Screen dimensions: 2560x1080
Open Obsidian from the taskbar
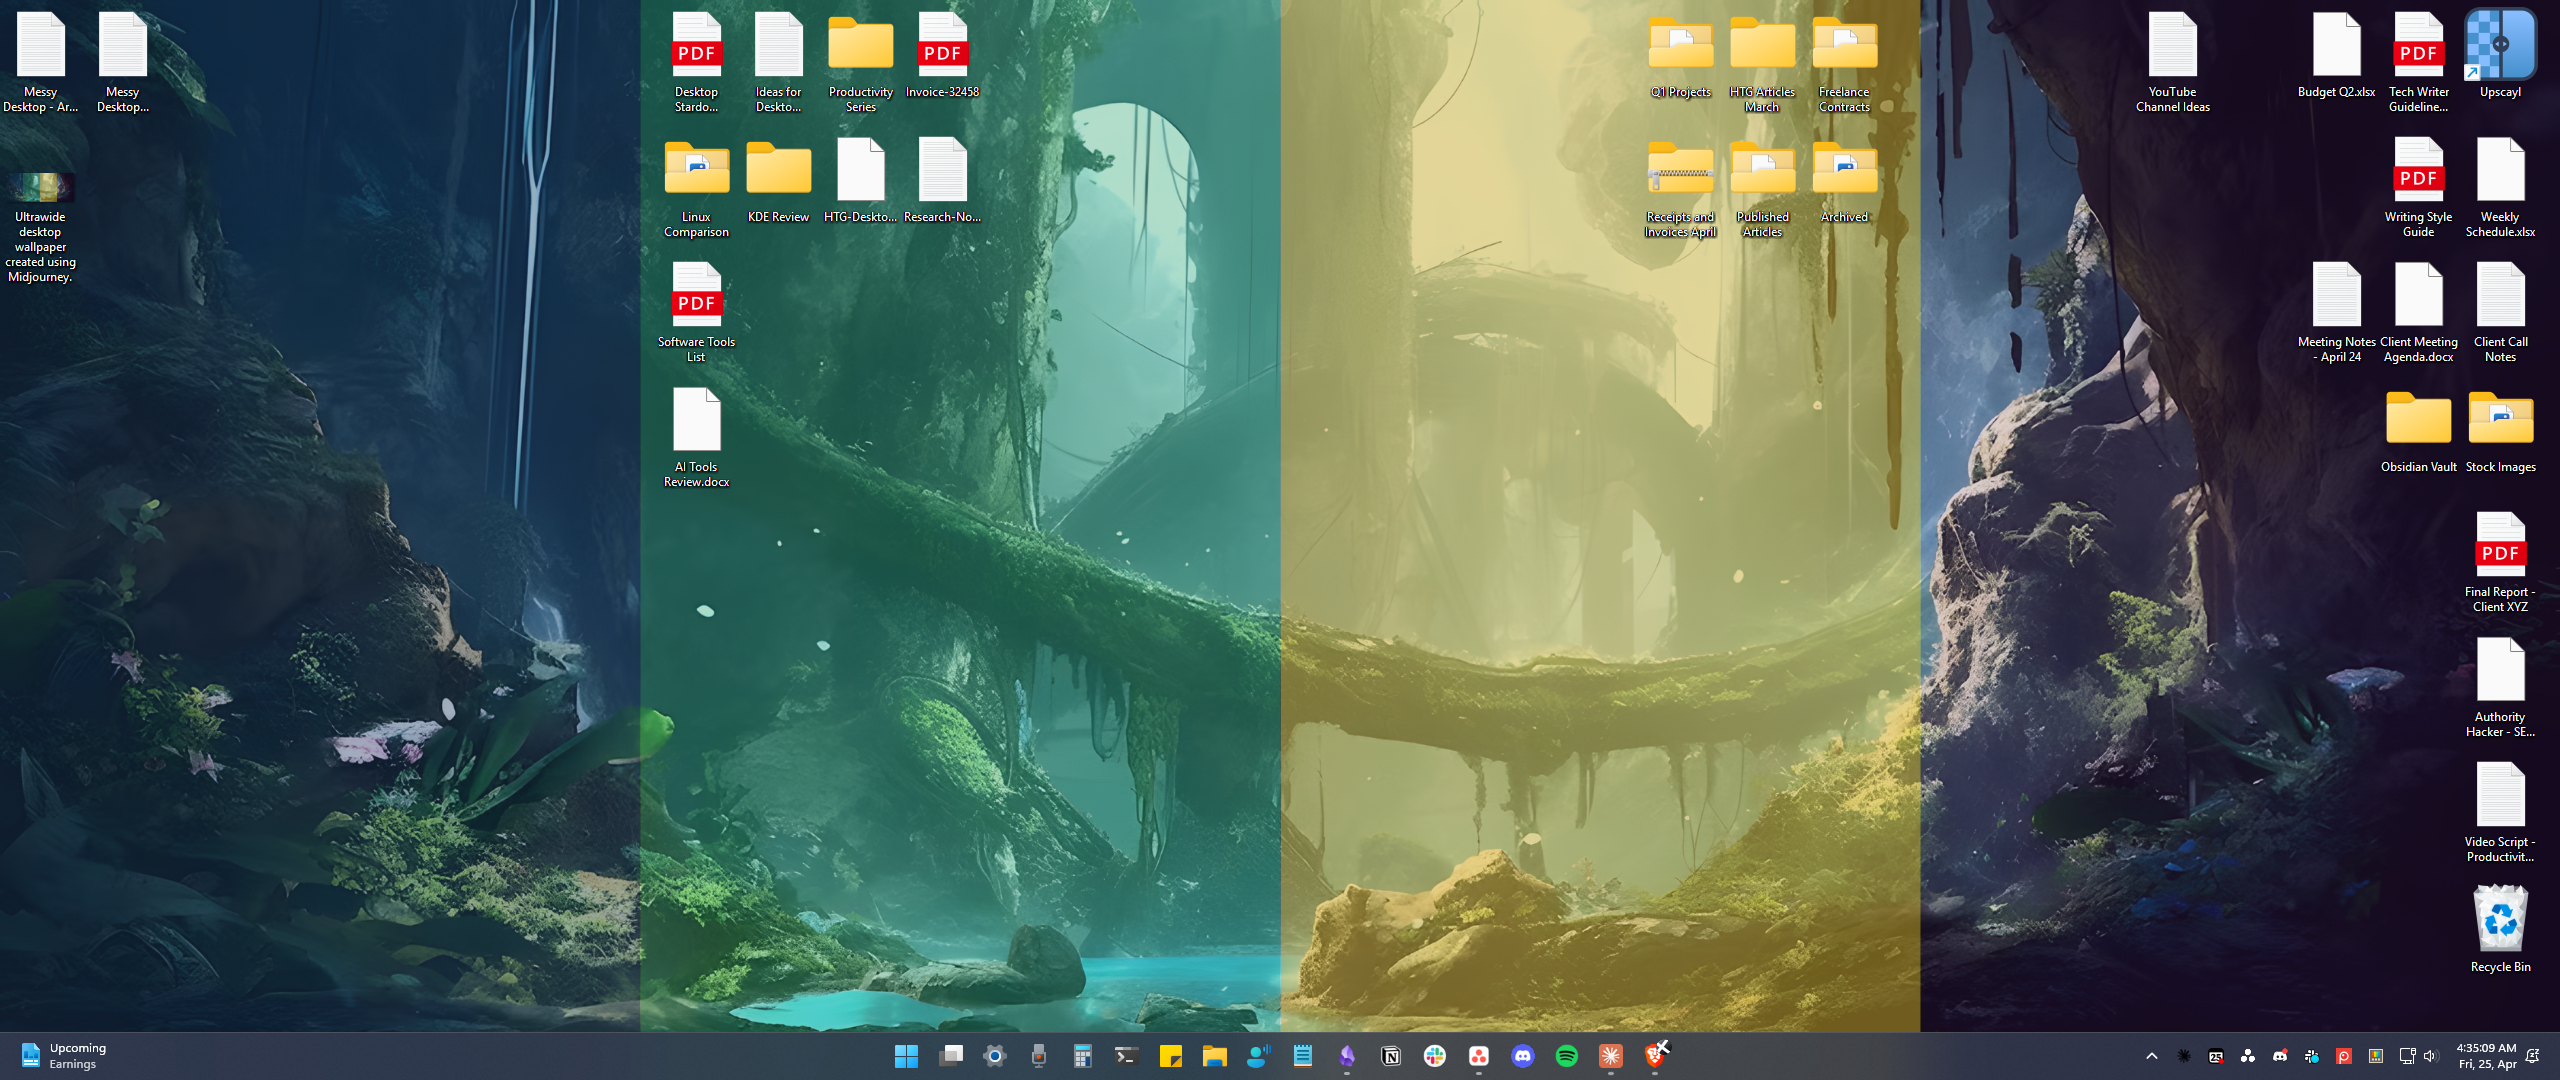coord(1347,1056)
